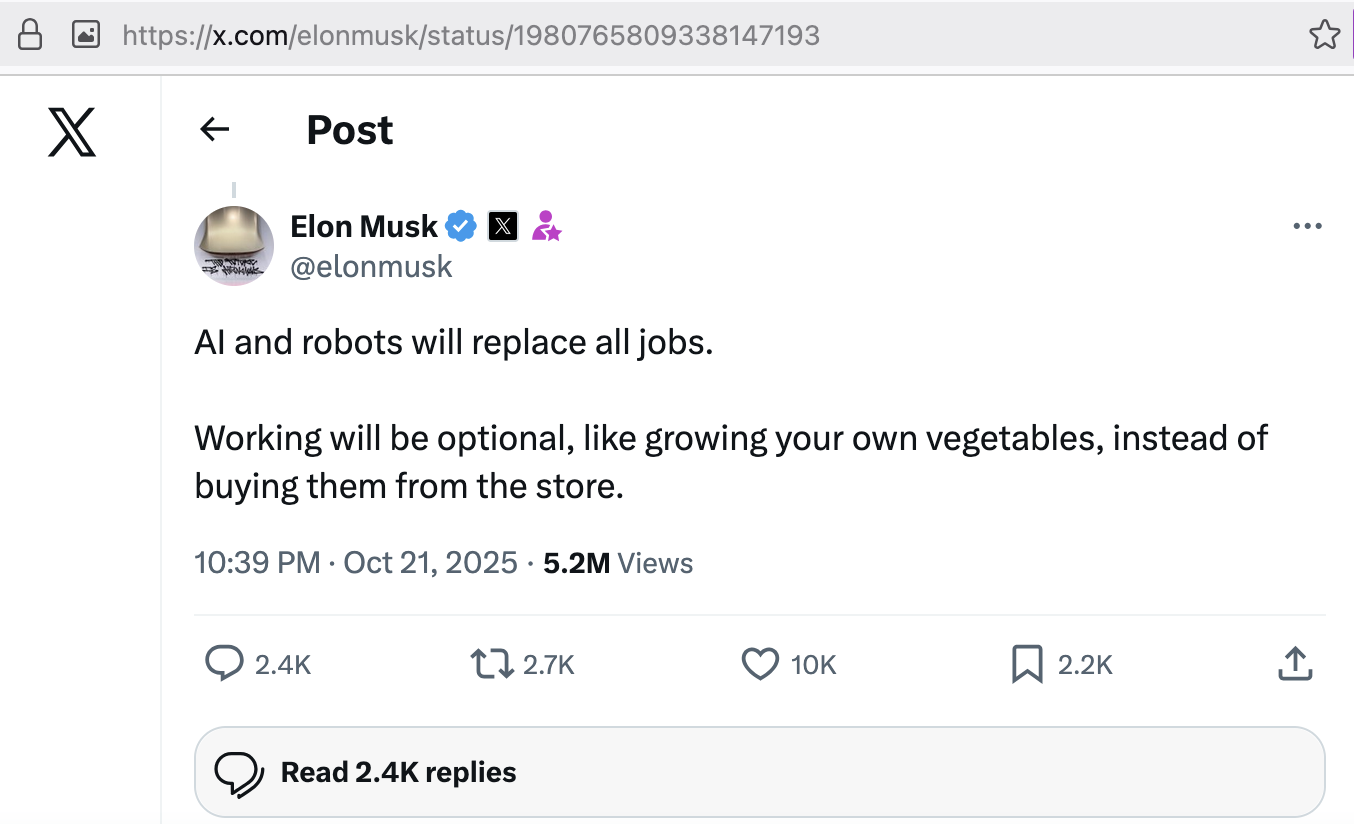Select the browser address bar URL

click(x=470, y=34)
